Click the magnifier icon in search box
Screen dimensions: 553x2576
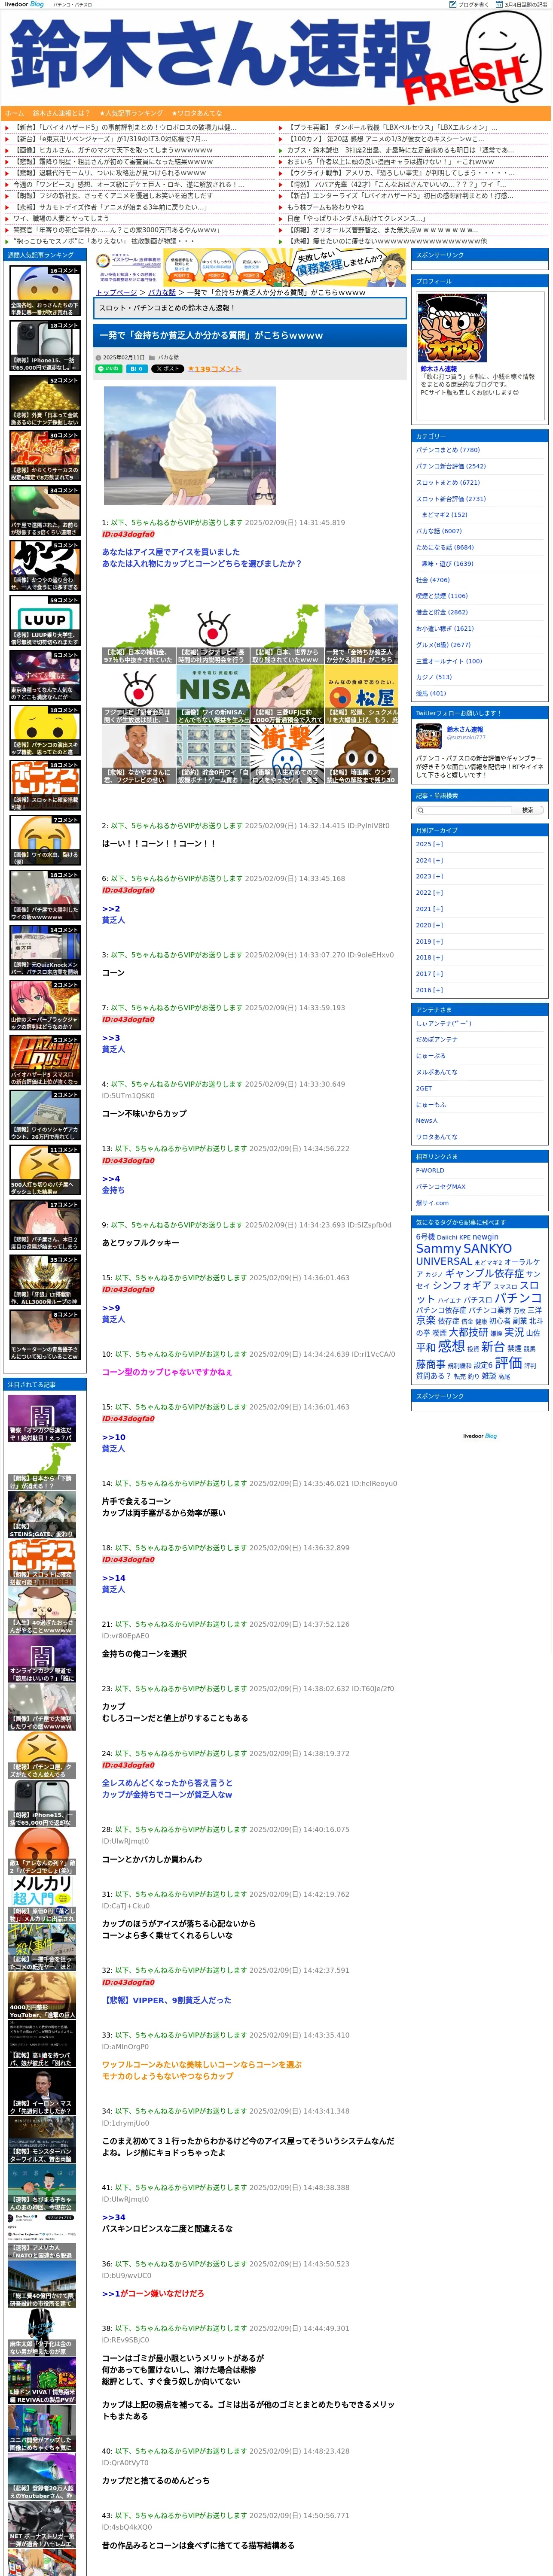421,810
